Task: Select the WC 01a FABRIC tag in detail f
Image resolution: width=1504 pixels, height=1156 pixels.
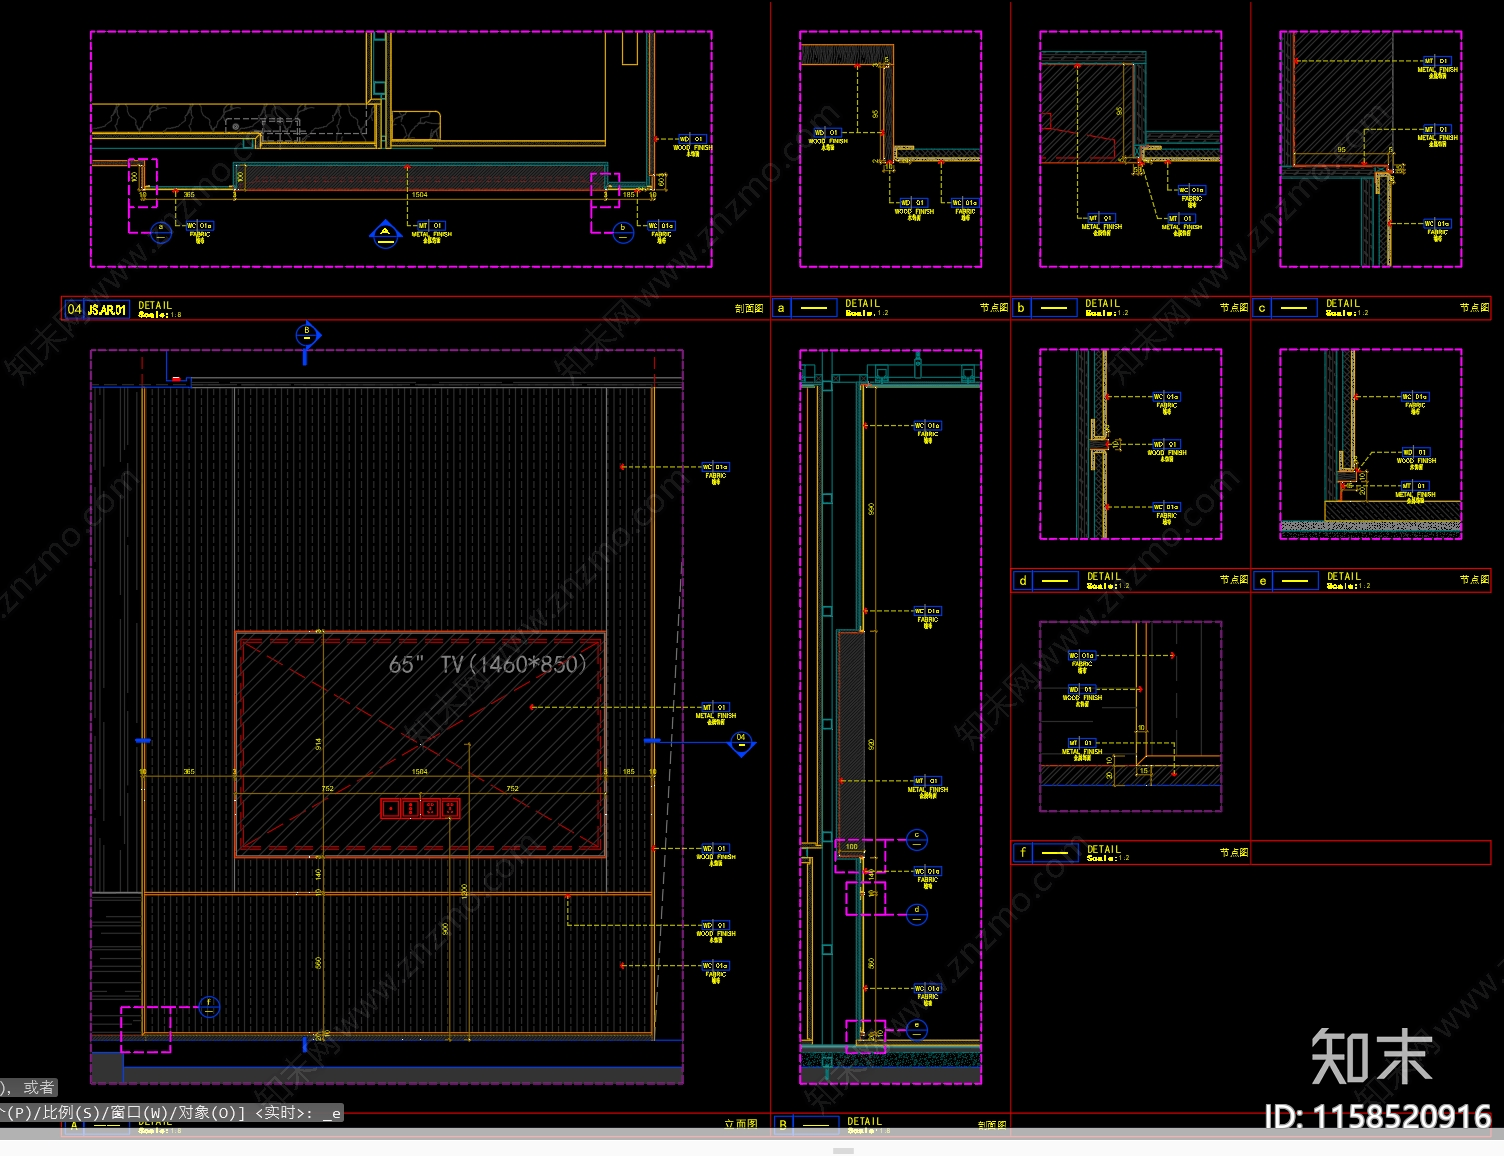Action: [1083, 661]
